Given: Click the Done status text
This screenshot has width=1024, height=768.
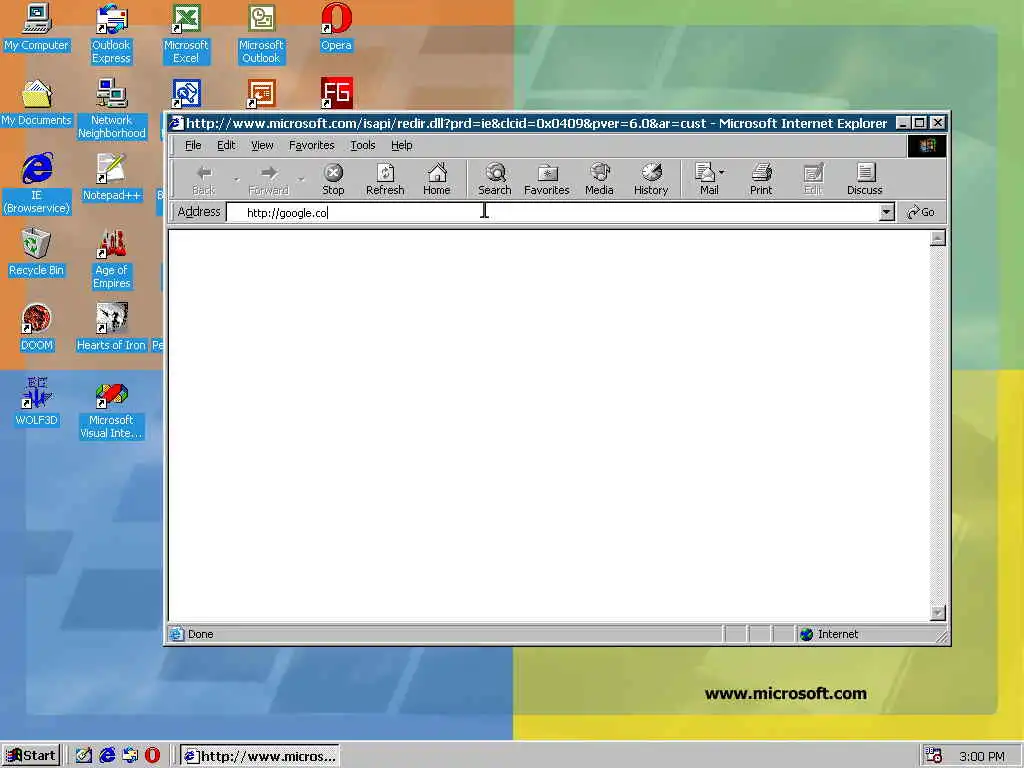Looking at the screenshot, I should [x=200, y=634].
